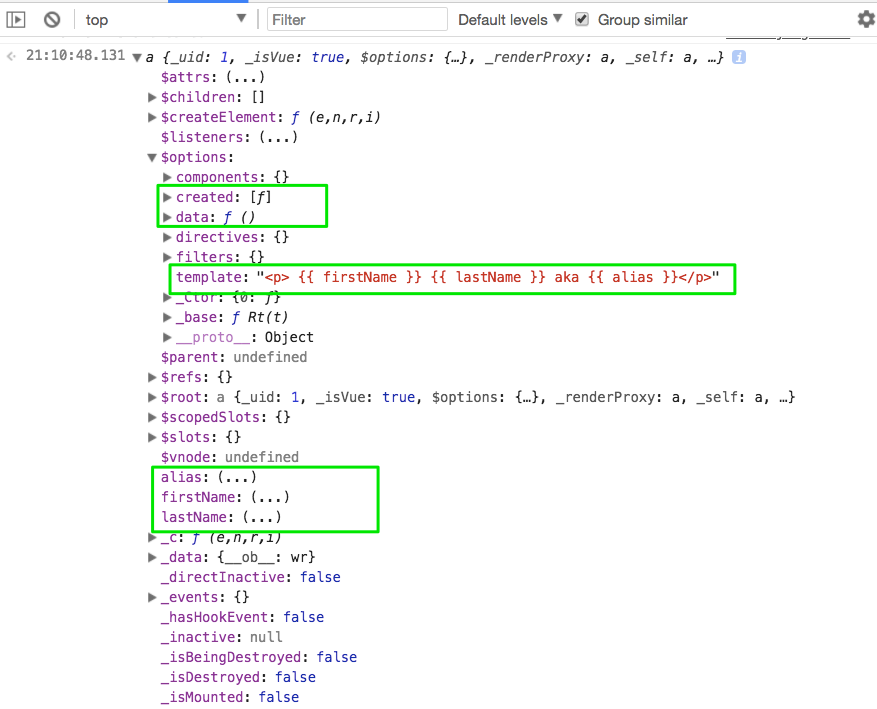Open the console settings gear
This screenshot has height=709, width=877.
click(x=865, y=19)
